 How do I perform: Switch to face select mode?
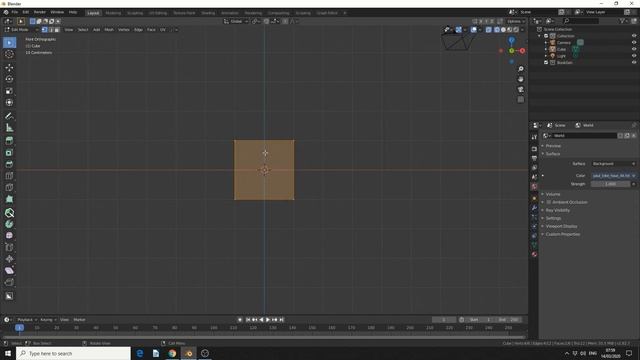click(x=57, y=30)
